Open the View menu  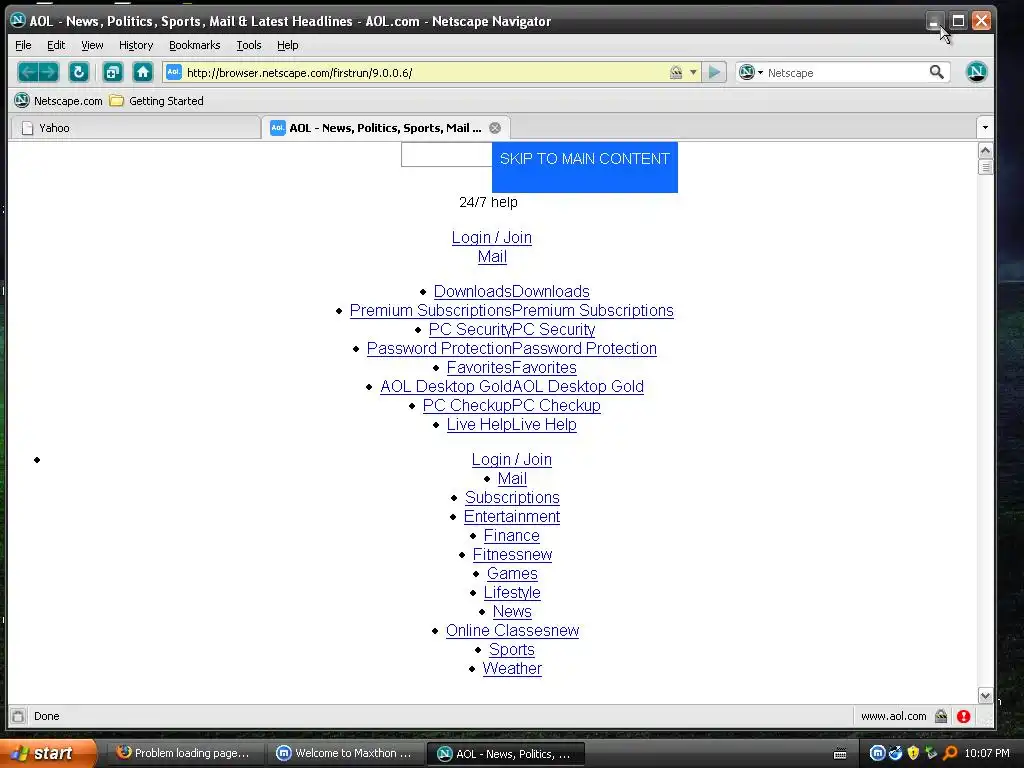92,45
